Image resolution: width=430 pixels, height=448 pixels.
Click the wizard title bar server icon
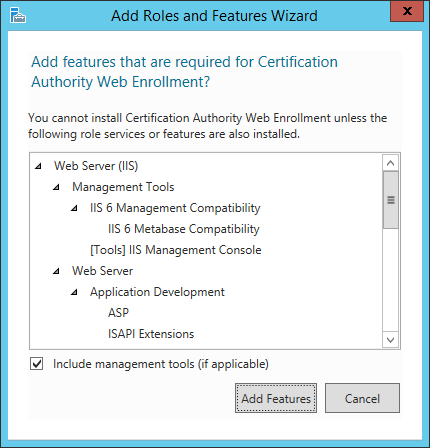(18, 15)
